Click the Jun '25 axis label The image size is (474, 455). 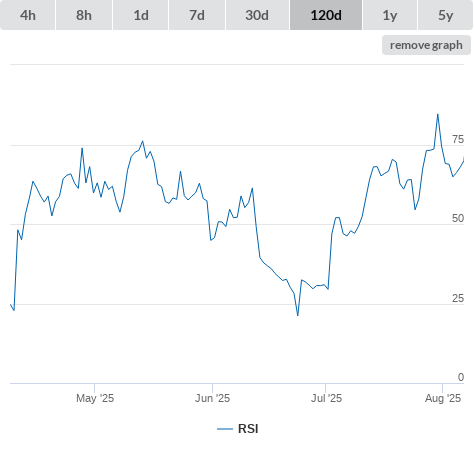click(x=212, y=398)
